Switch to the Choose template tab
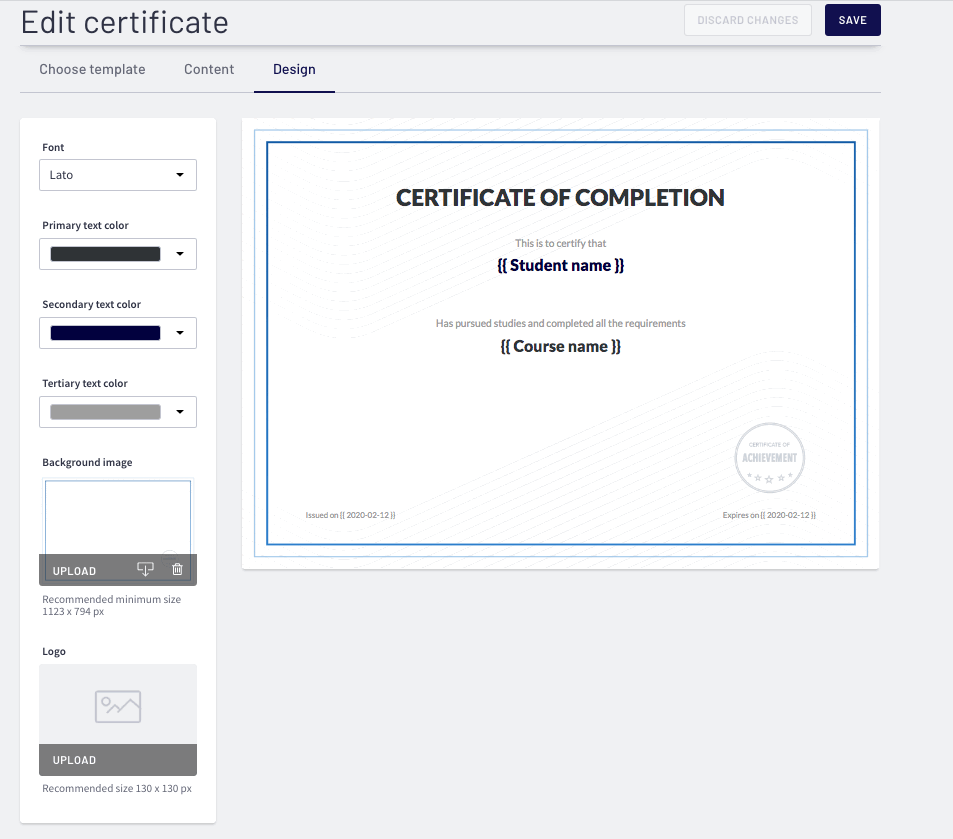953x839 pixels. [x=92, y=69]
